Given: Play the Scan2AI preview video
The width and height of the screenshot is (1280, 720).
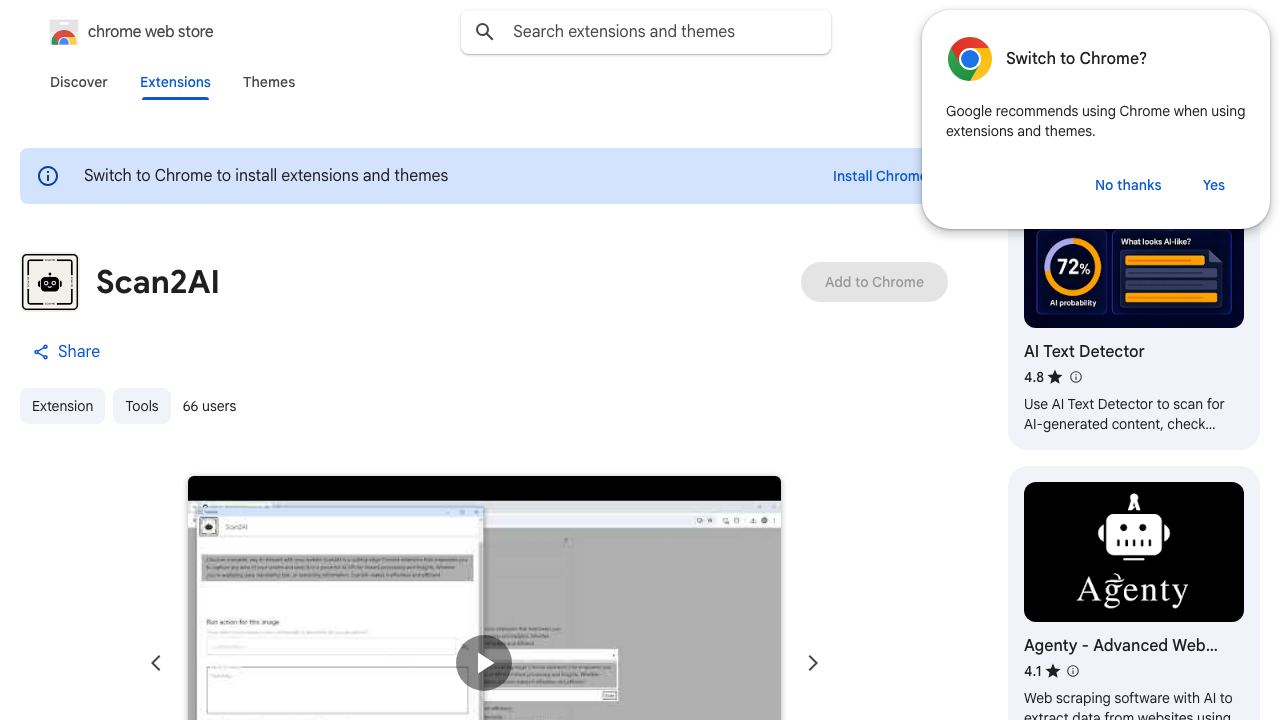Looking at the screenshot, I should pos(484,663).
